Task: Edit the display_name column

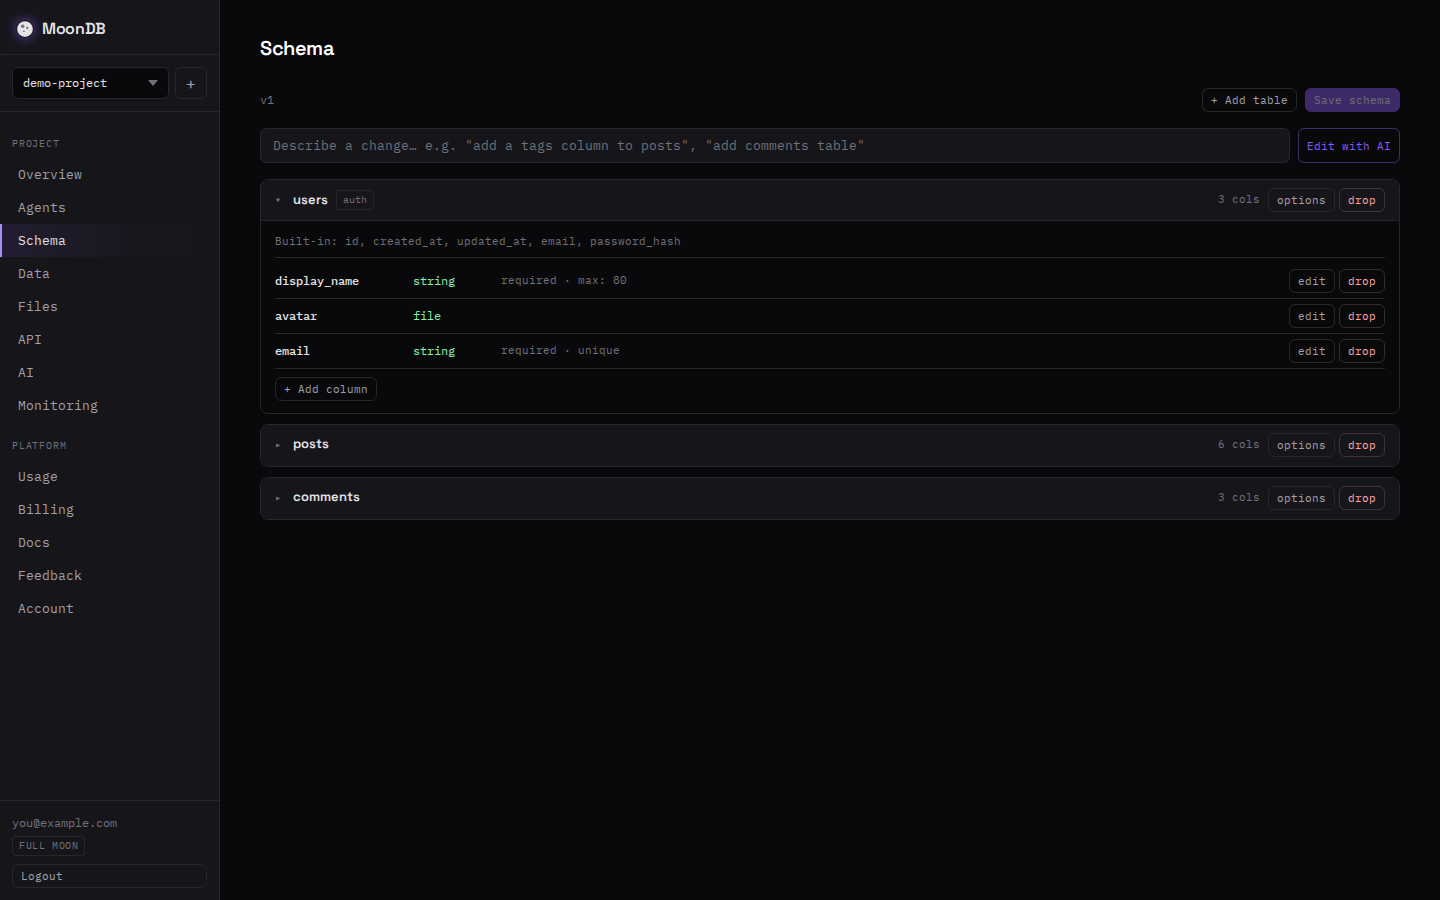Action: coord(1312,281)
